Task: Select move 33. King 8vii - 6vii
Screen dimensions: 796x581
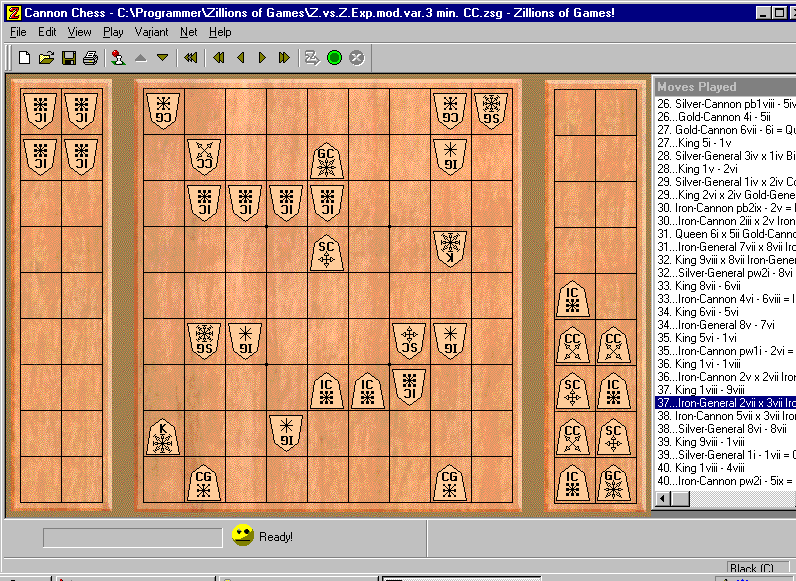Action: point(699,286)
